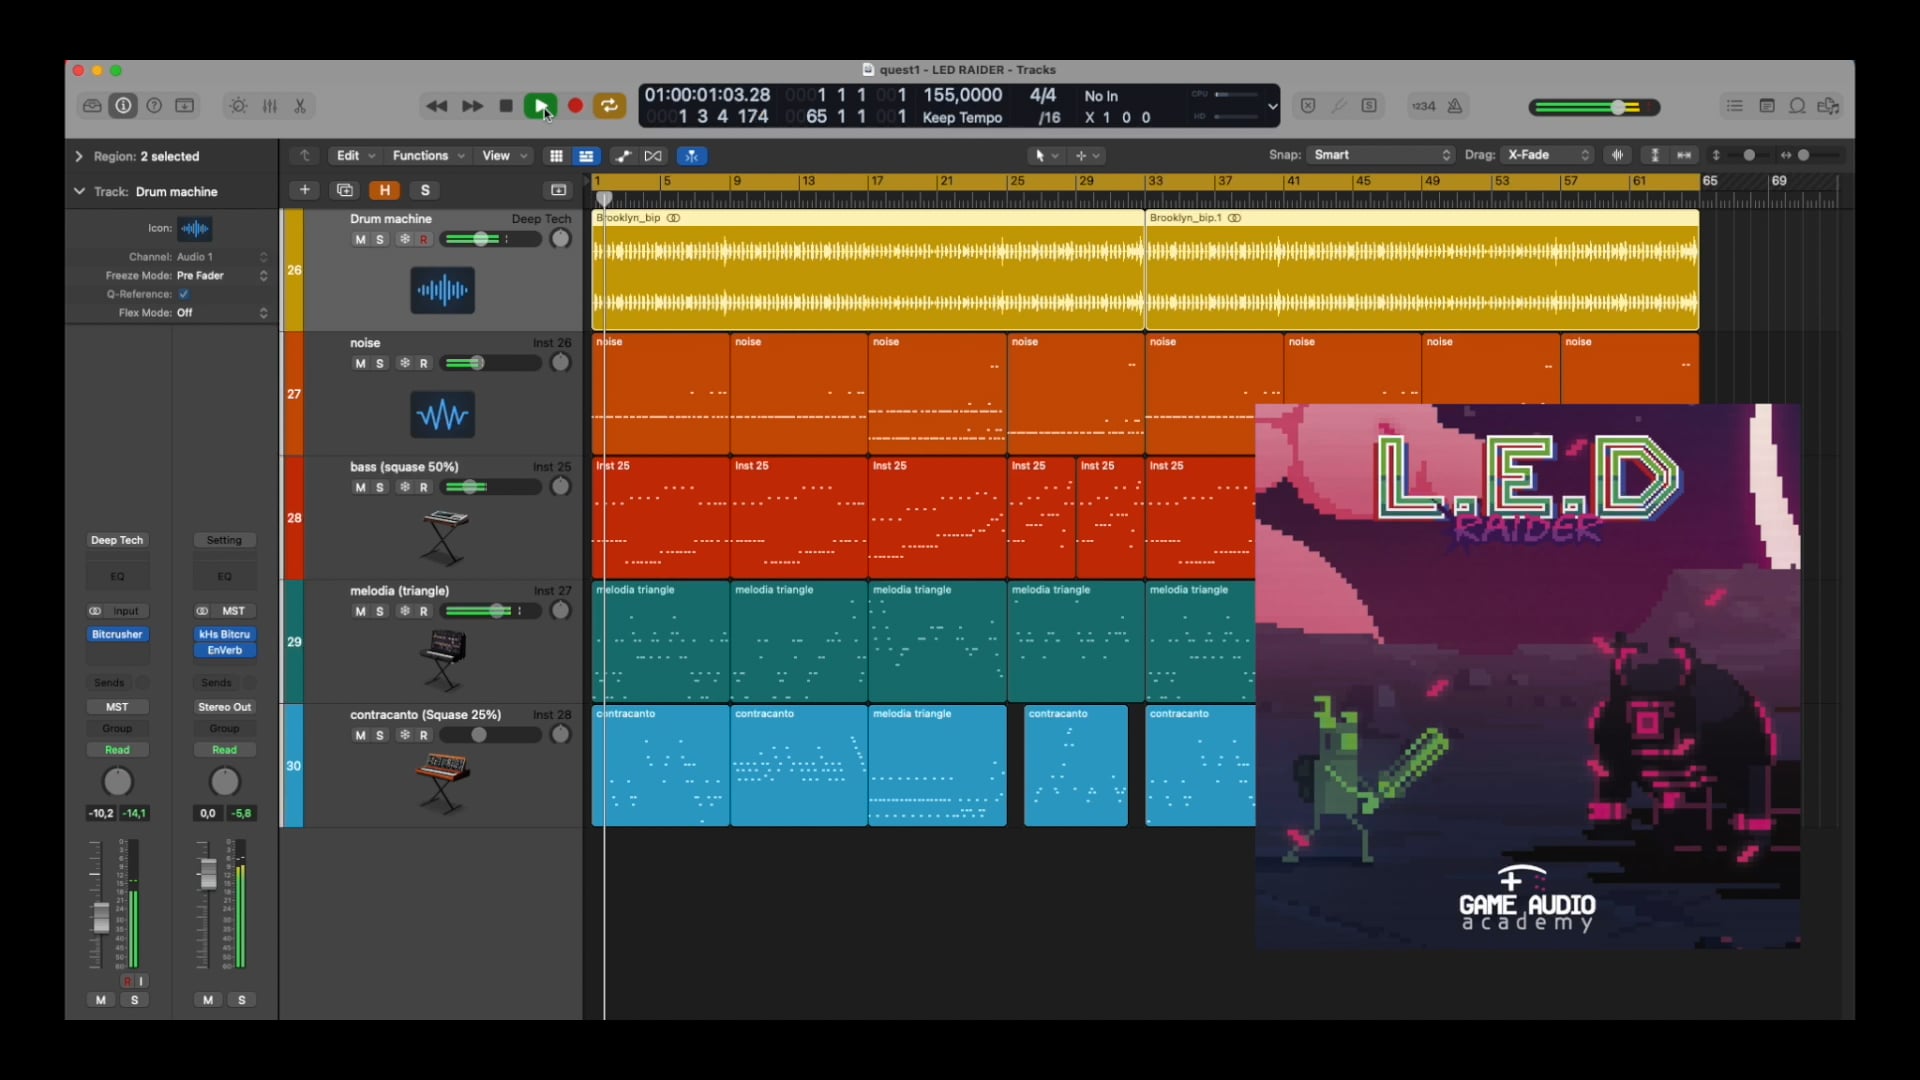Click the Stop transport button
1920x1080 pixels.
pos(506,106)
